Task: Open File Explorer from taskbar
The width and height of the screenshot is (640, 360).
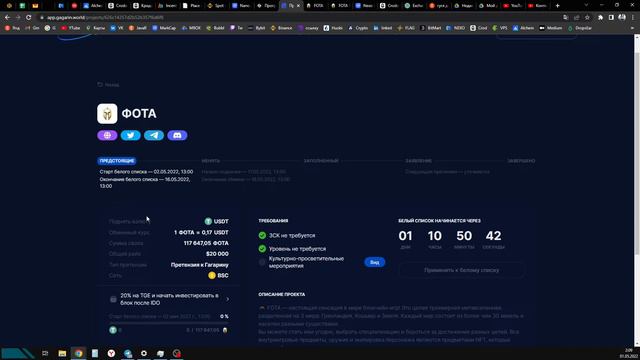Action: coord(62,353)
